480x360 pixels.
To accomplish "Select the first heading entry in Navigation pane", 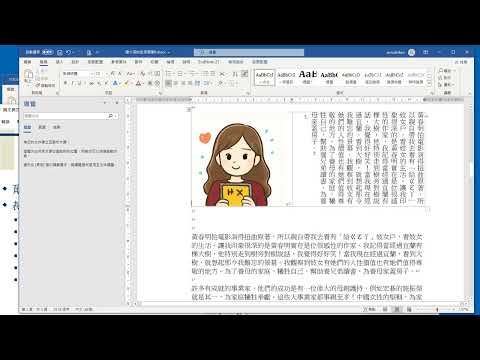I will click(45, 142).
